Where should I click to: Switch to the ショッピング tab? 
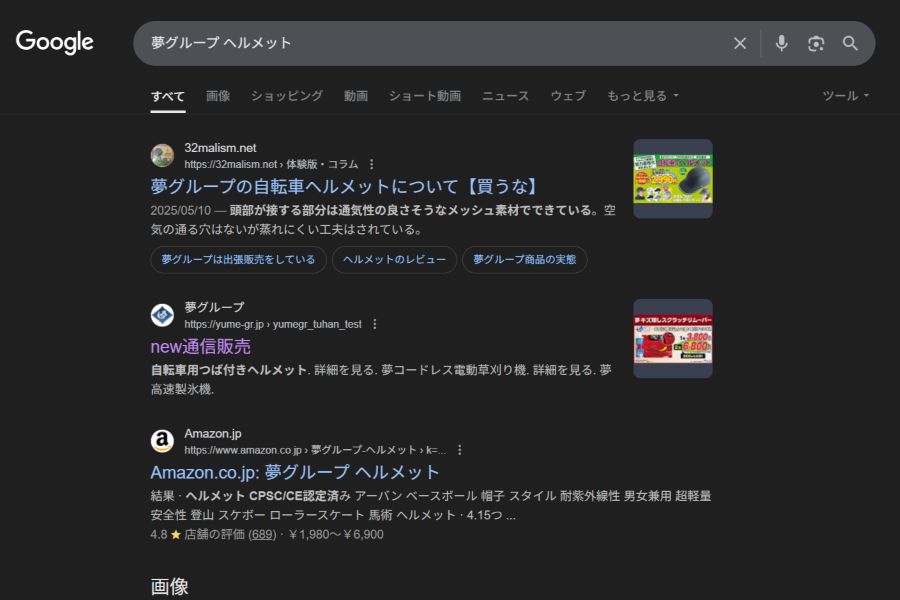click(287, 96)
